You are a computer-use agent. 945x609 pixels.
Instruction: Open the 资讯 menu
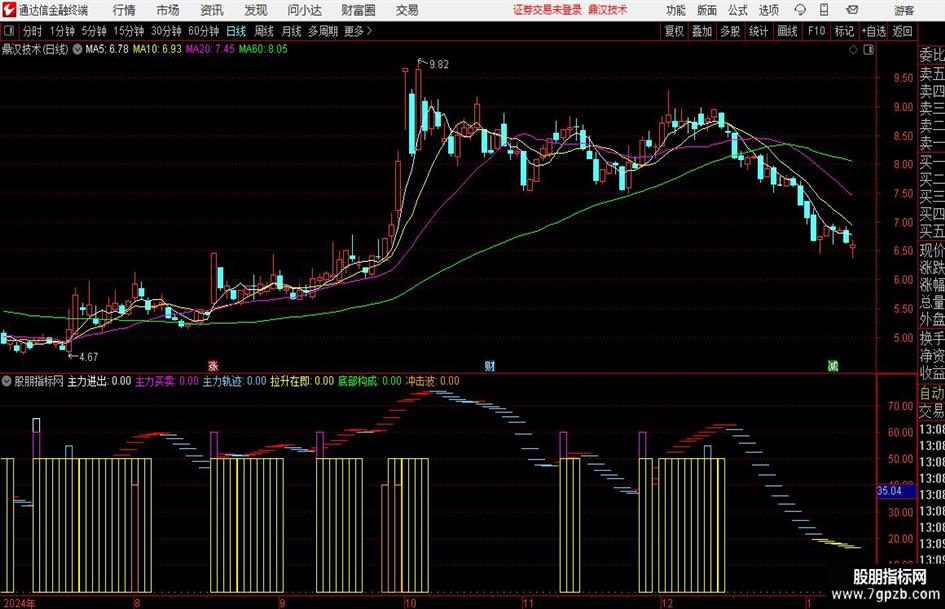212,10
